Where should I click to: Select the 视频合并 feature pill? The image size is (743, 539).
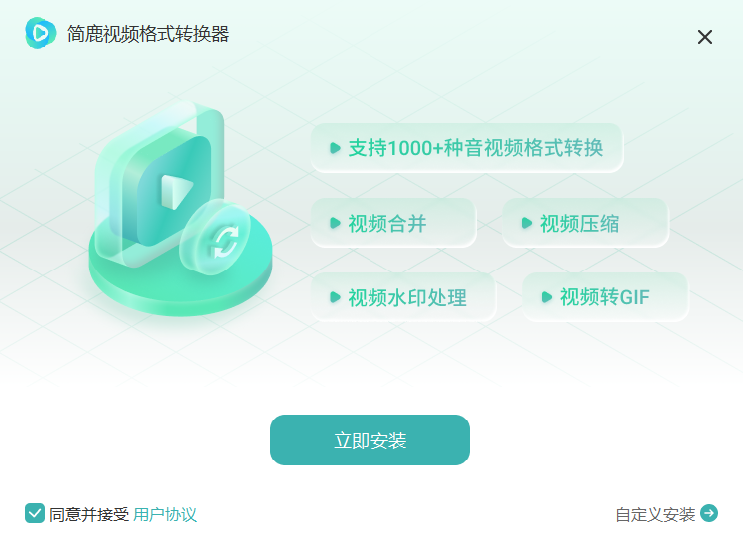pyautogui.click(x=393, y=223)
